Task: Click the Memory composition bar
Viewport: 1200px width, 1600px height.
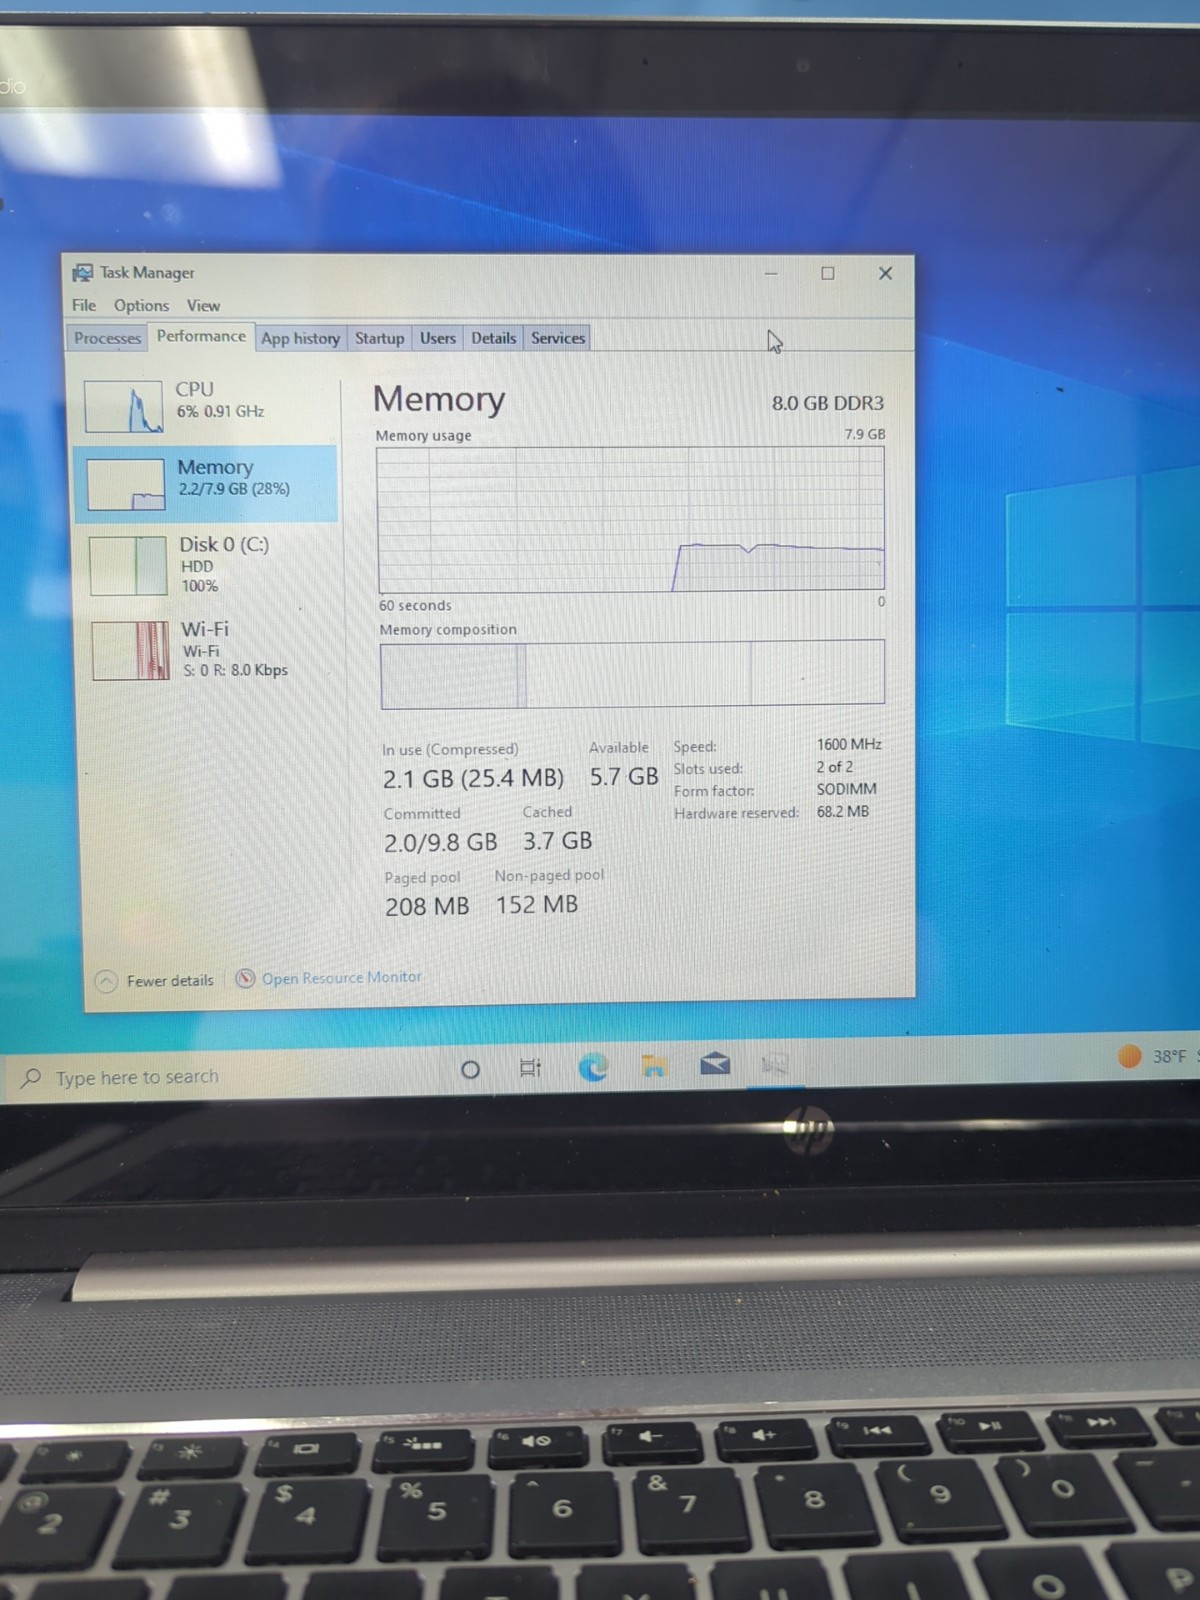Action: pos(632,673)
